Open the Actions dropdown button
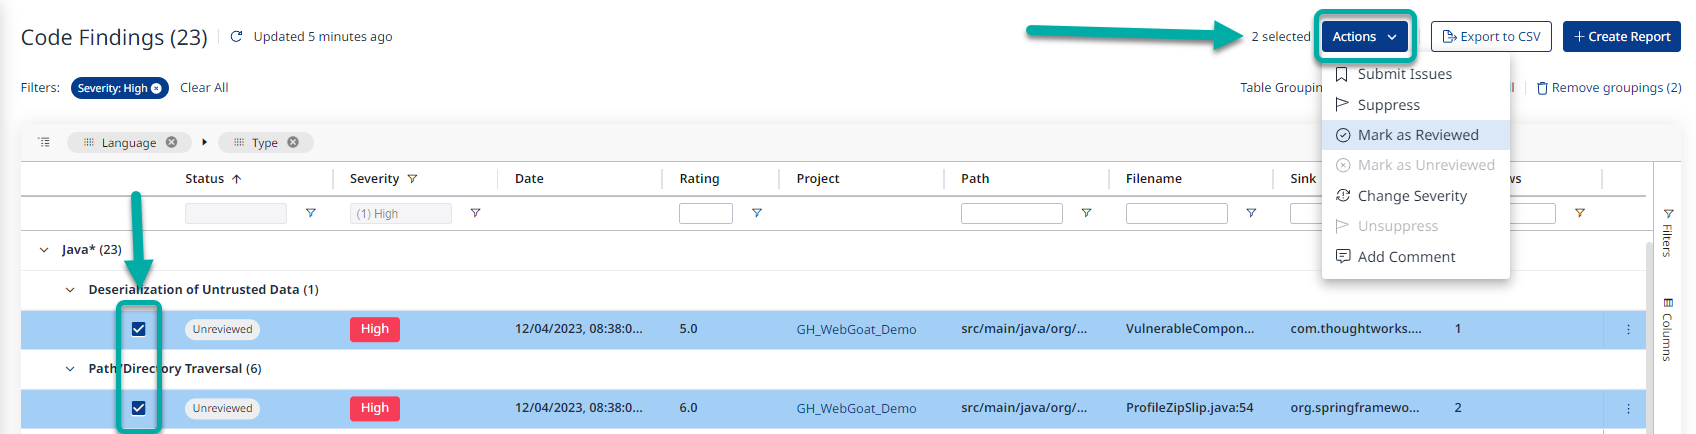Viewport: 1696px width, 434px height. (1364, 37)
